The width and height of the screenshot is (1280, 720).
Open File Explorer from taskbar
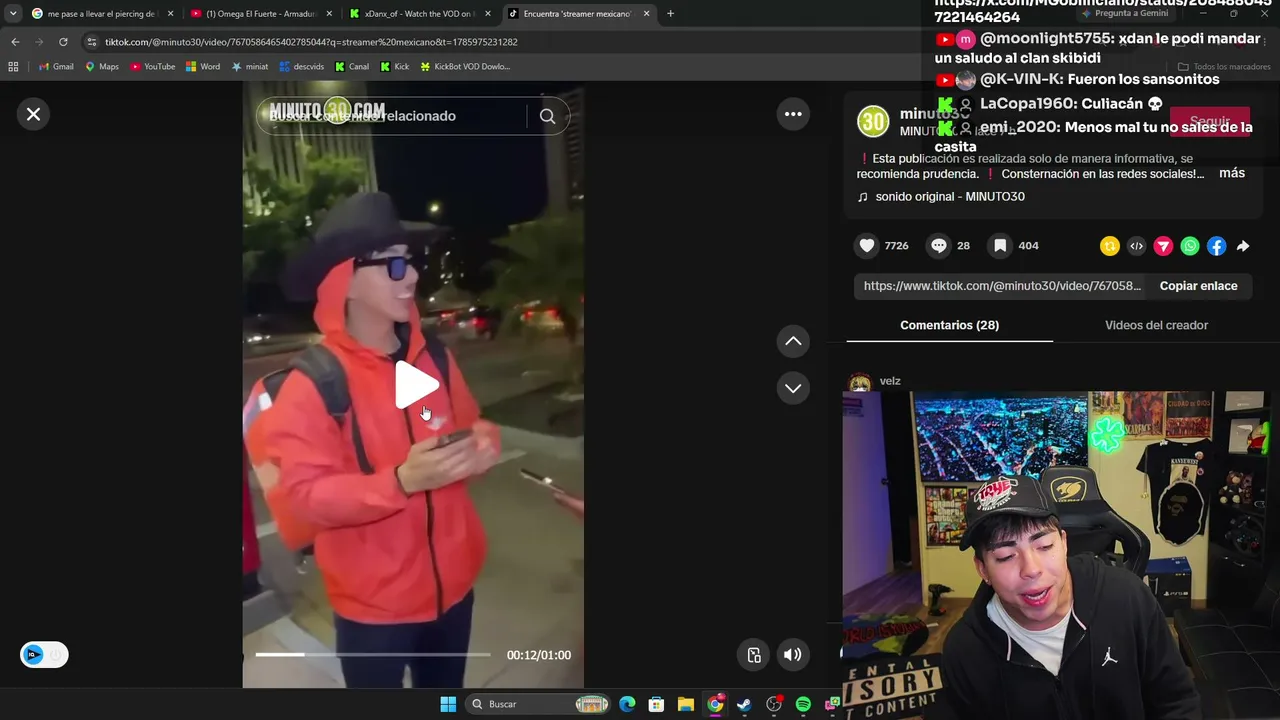685,704
